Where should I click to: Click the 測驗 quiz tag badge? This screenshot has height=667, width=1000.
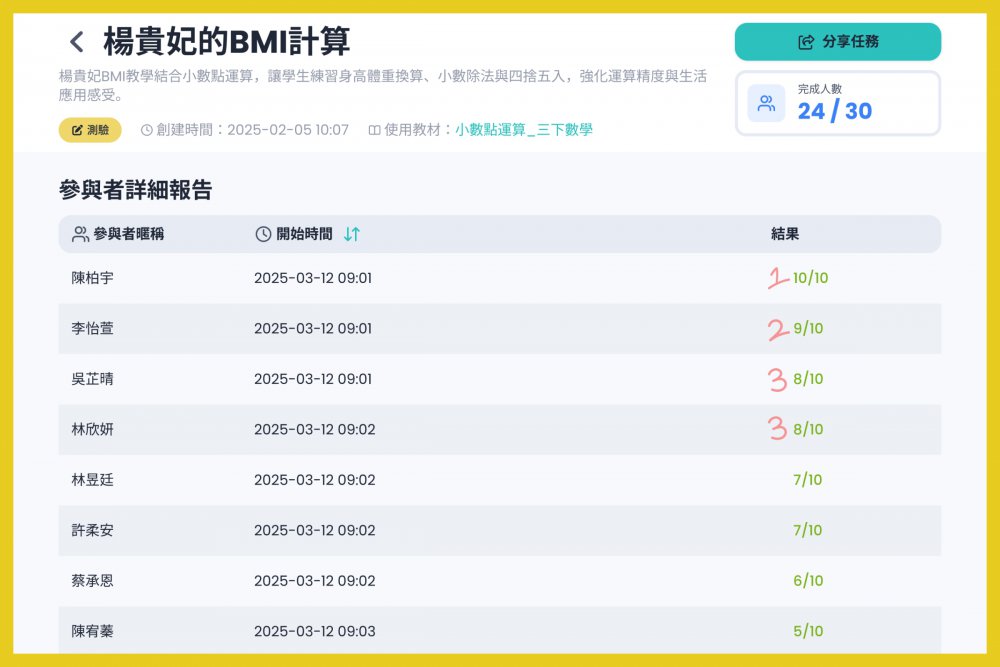click(x=90, y=130)
